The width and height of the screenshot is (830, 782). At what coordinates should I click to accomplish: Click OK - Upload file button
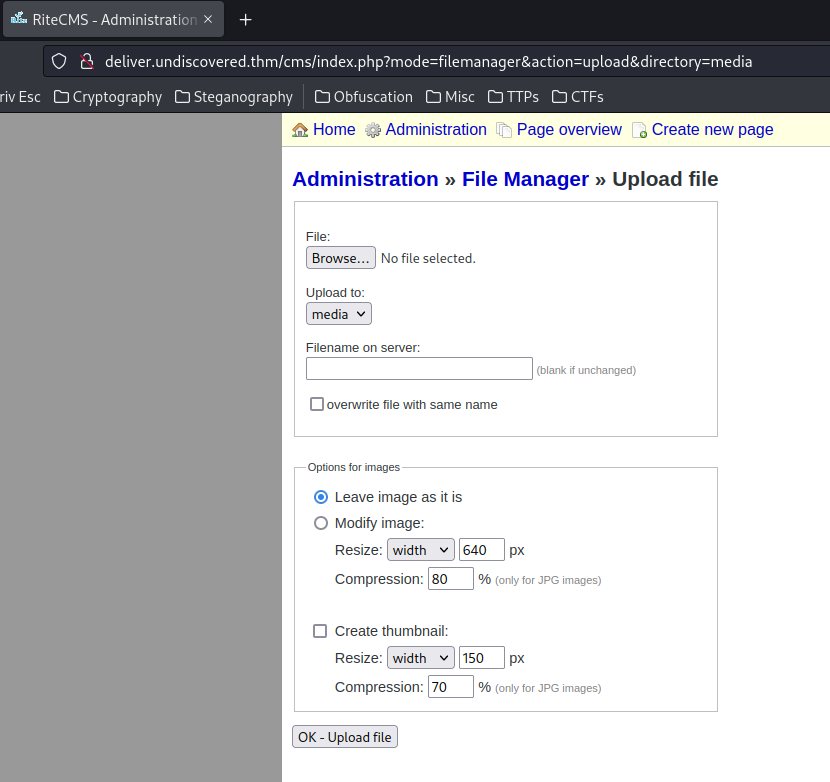[345, 736]
